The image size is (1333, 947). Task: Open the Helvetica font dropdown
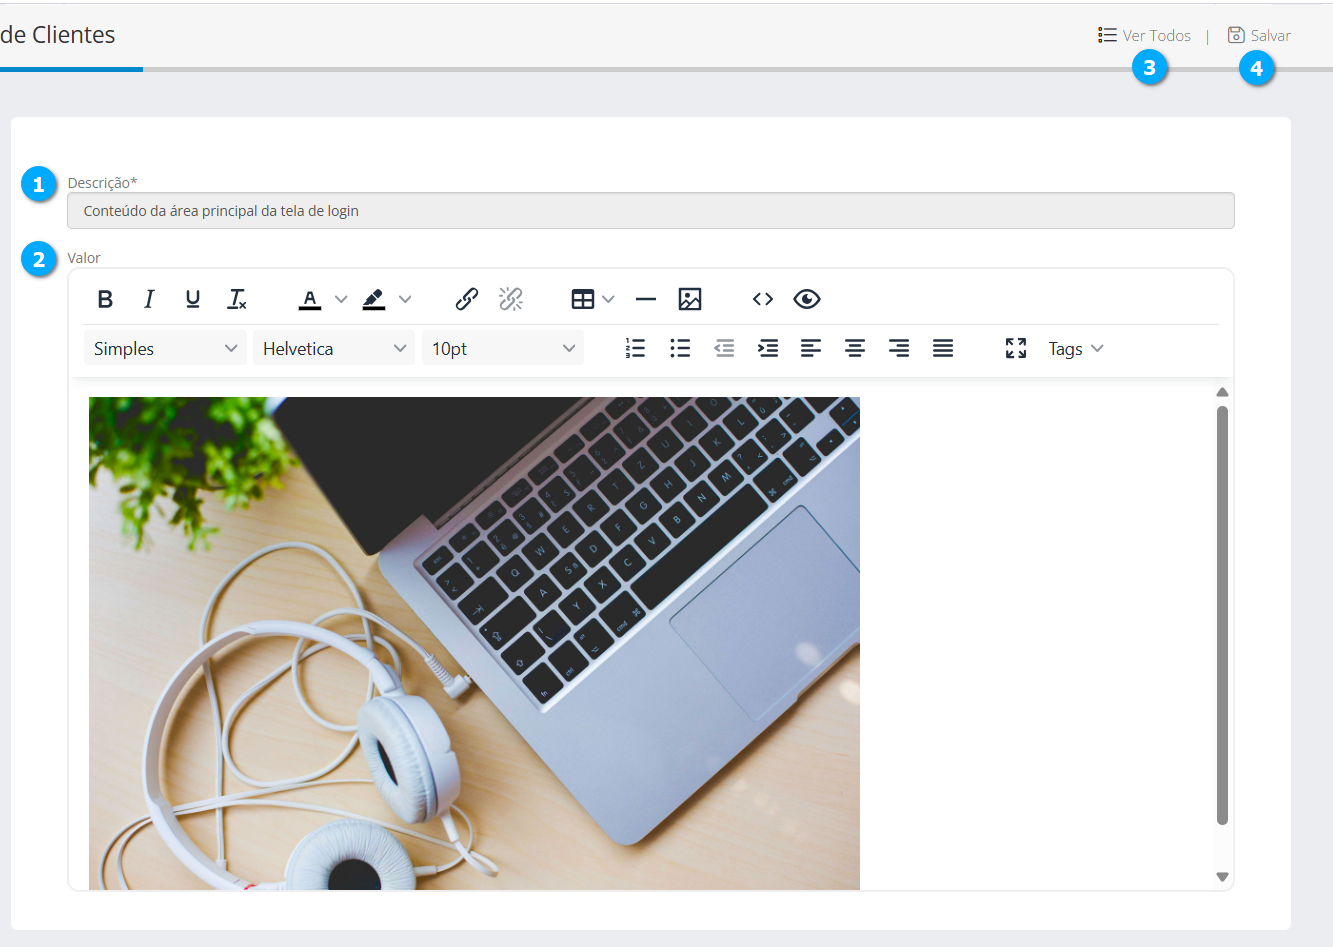(x=334, y=348)
